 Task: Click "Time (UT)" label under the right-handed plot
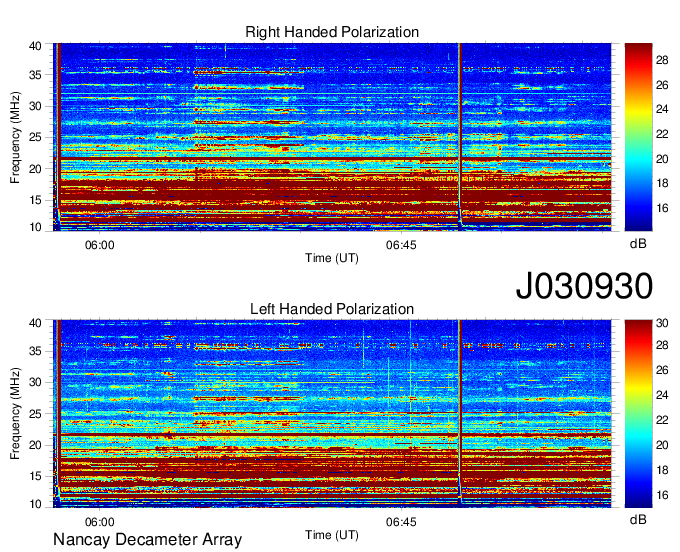point(332,258)
